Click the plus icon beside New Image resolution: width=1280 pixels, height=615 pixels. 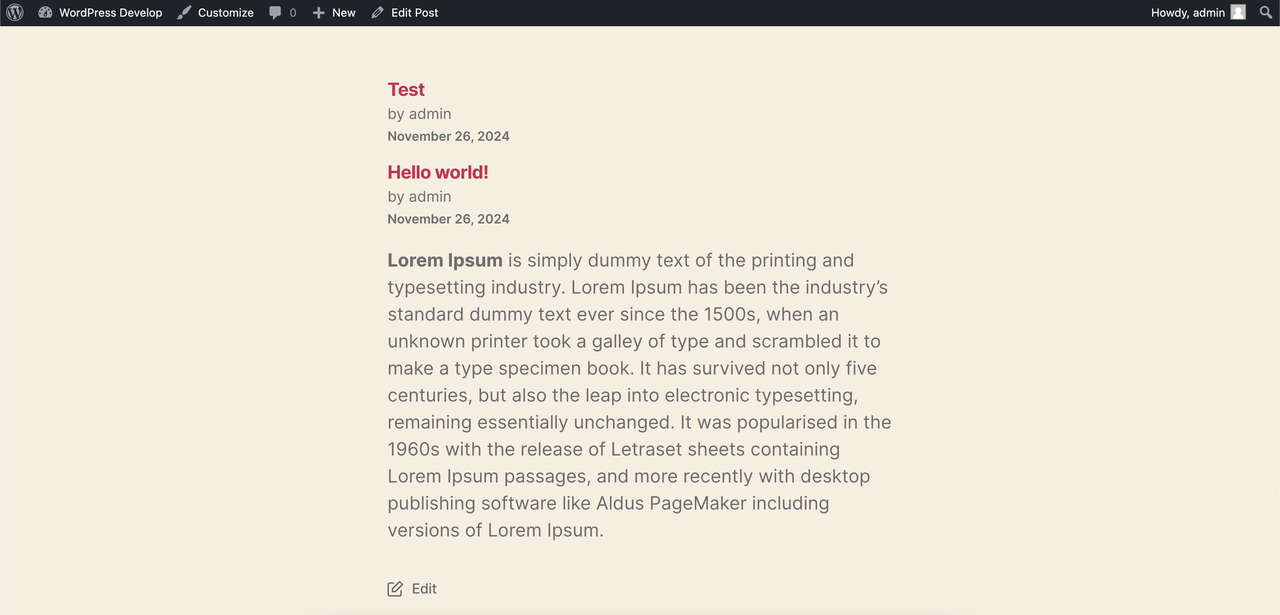click(x=318, y=13)
